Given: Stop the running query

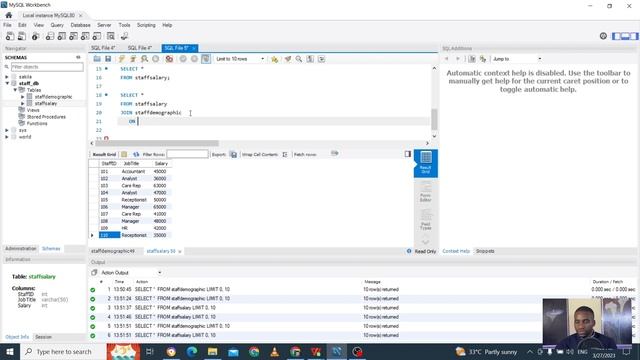Looking at the screenshot, I should click(156, 59).
